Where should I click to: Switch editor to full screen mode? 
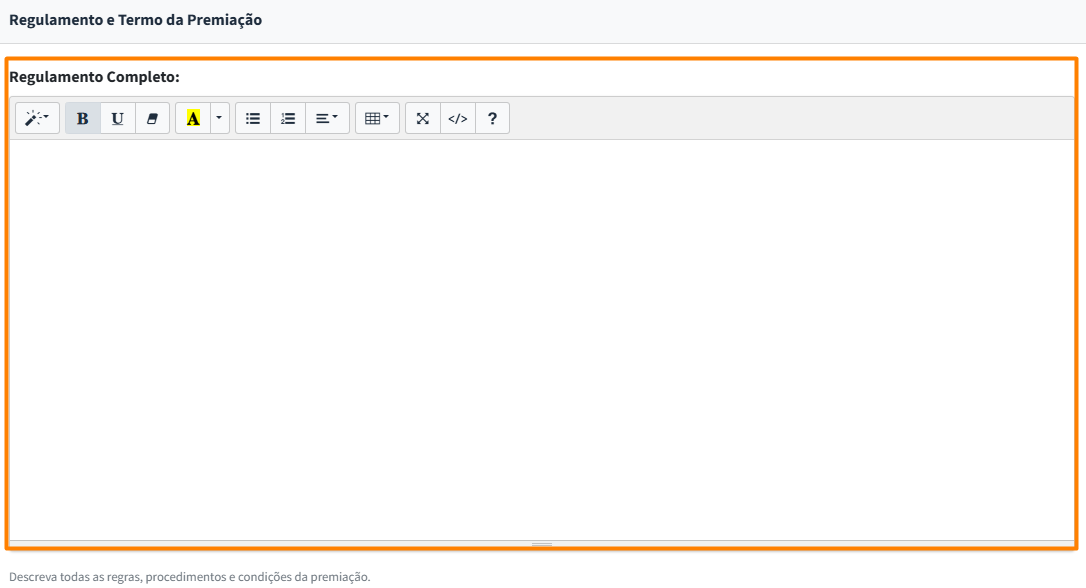click(423, 118)
